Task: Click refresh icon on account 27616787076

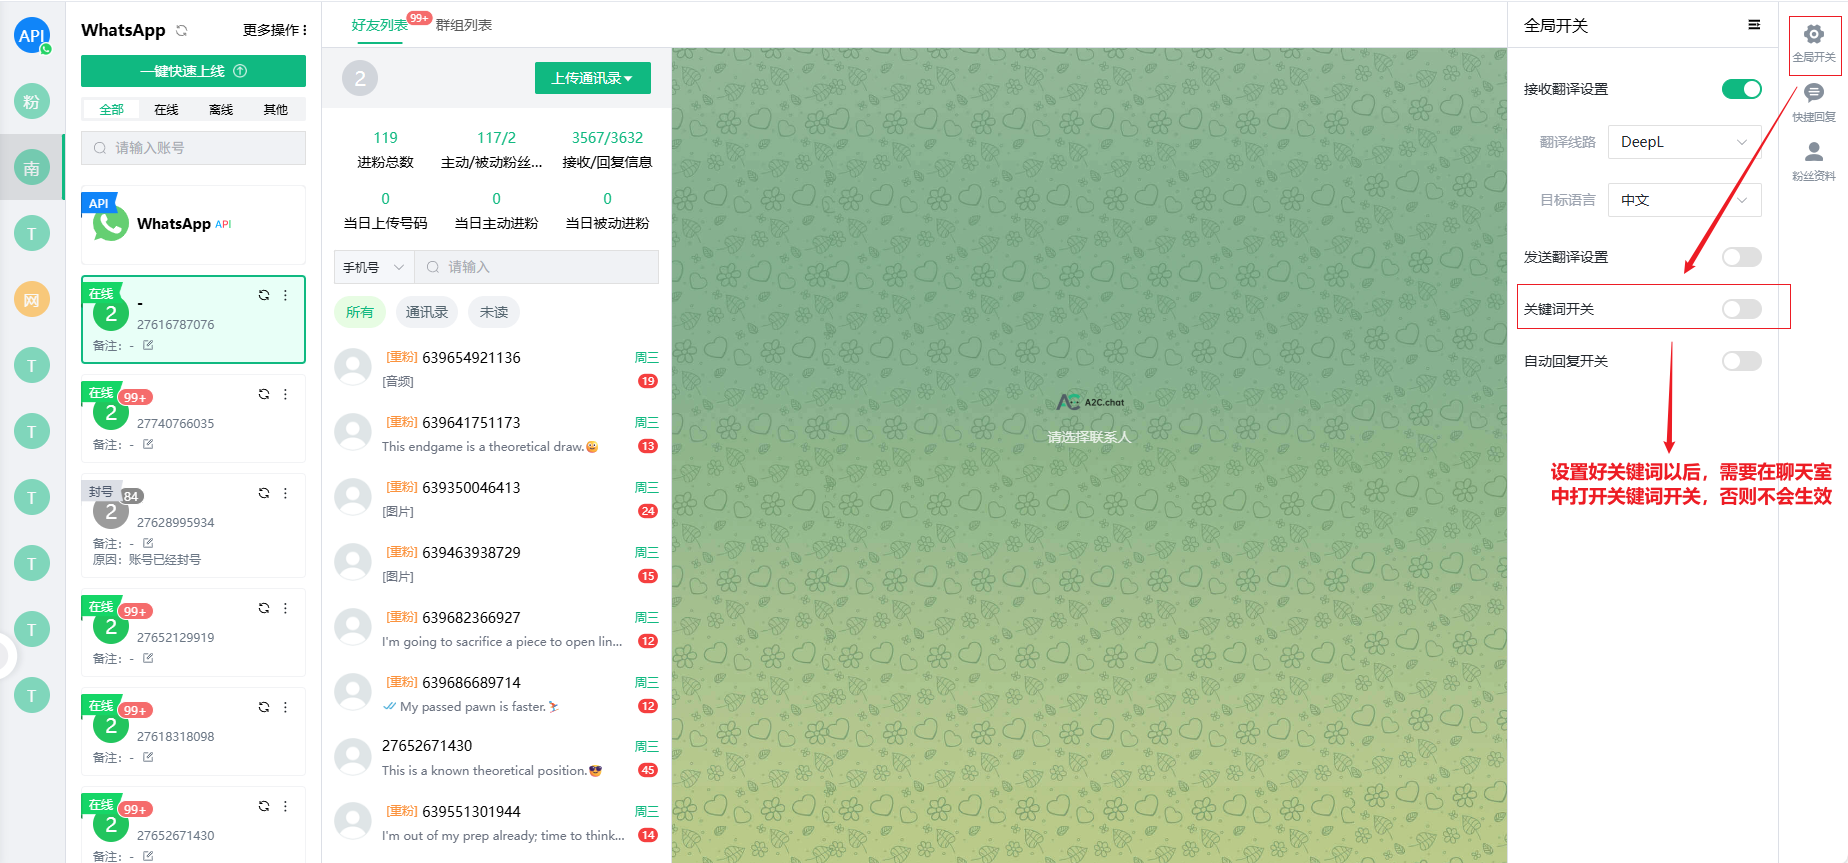Action: coord(264,295)
